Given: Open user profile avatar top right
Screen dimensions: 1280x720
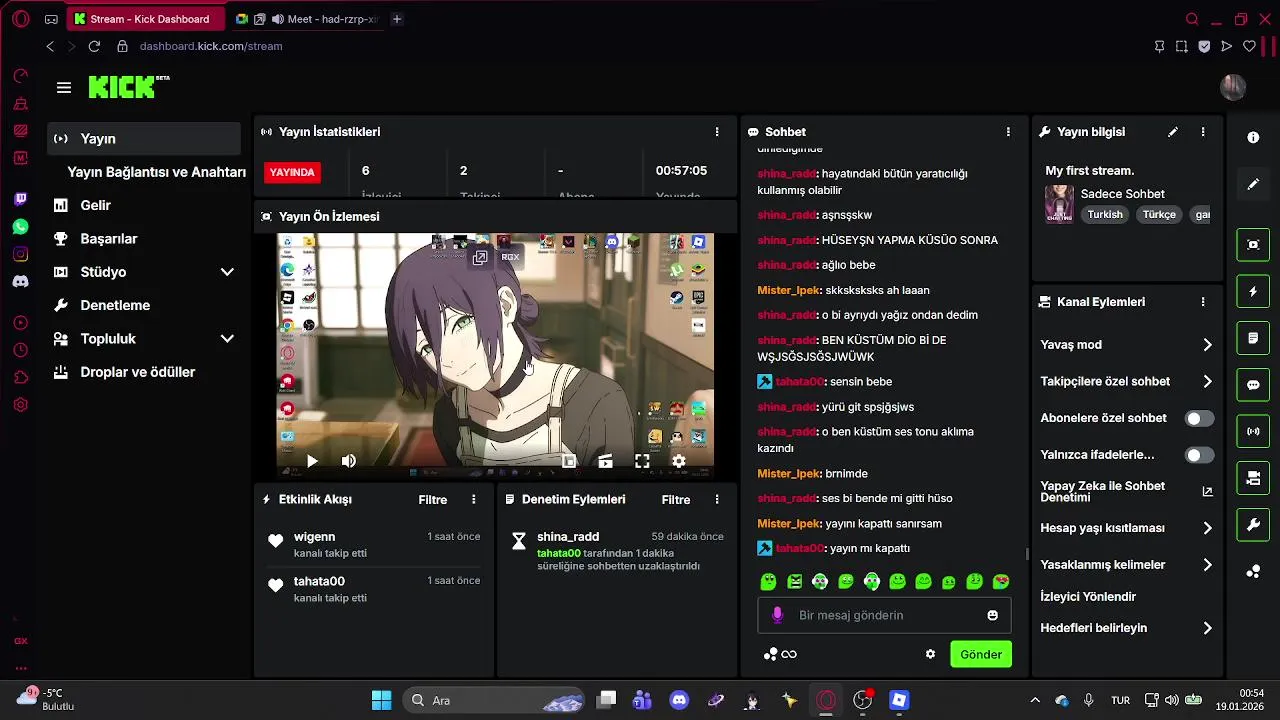Looking at the screenshot, I should tap(1233, 87).
